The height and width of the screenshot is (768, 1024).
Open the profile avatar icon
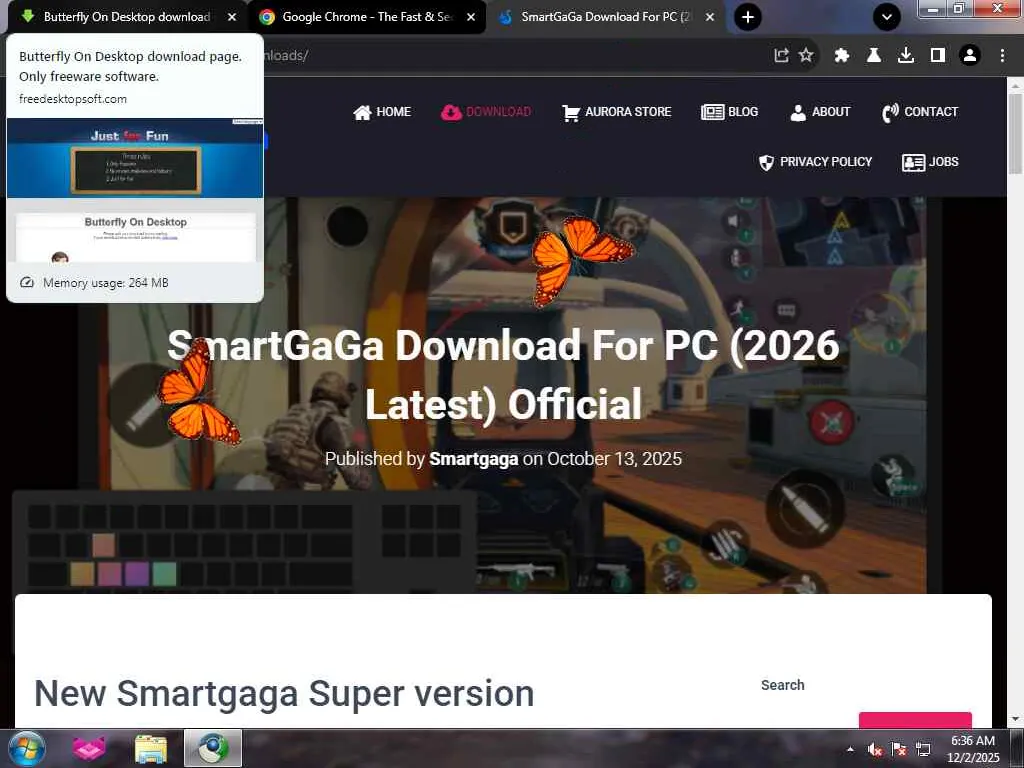click(x=970, y=56)
